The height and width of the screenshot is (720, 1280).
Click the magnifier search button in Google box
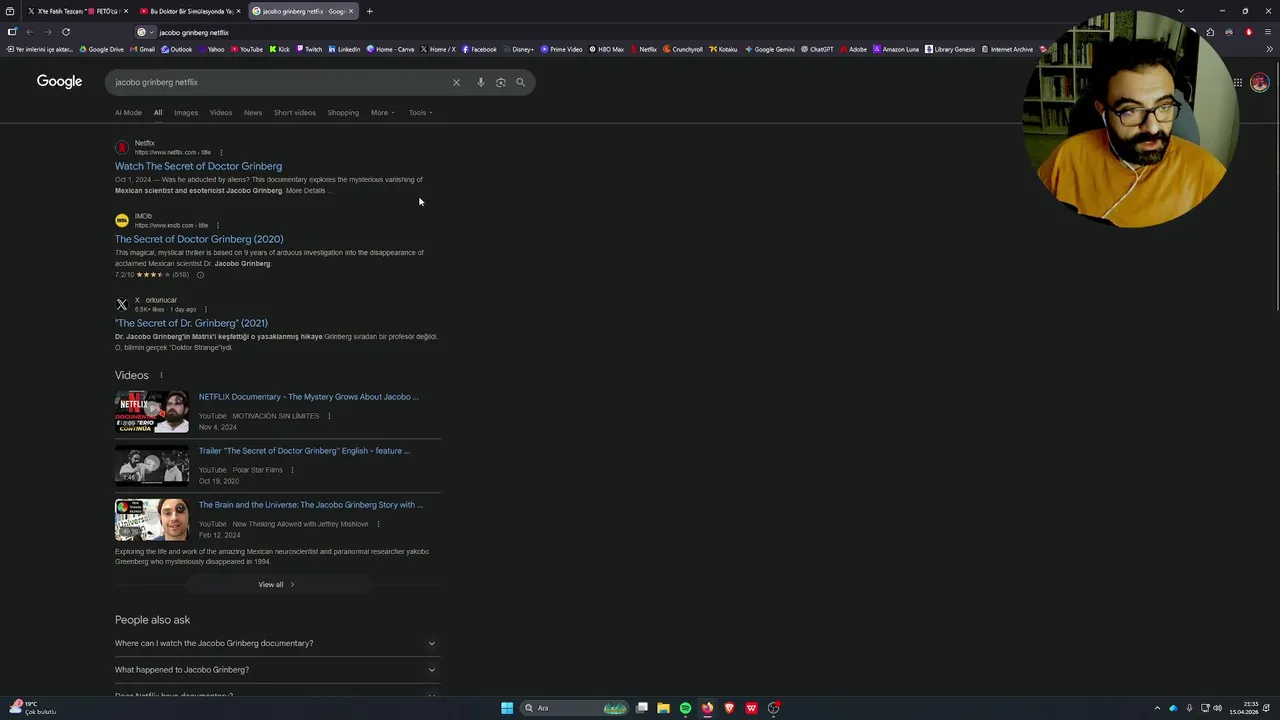click(520, 82)
